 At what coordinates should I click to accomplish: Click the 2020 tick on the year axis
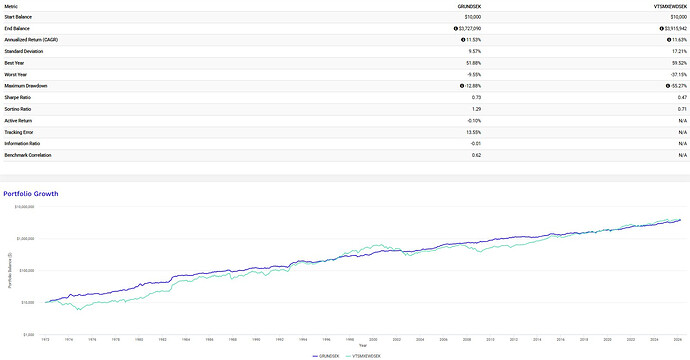point(607,340)
